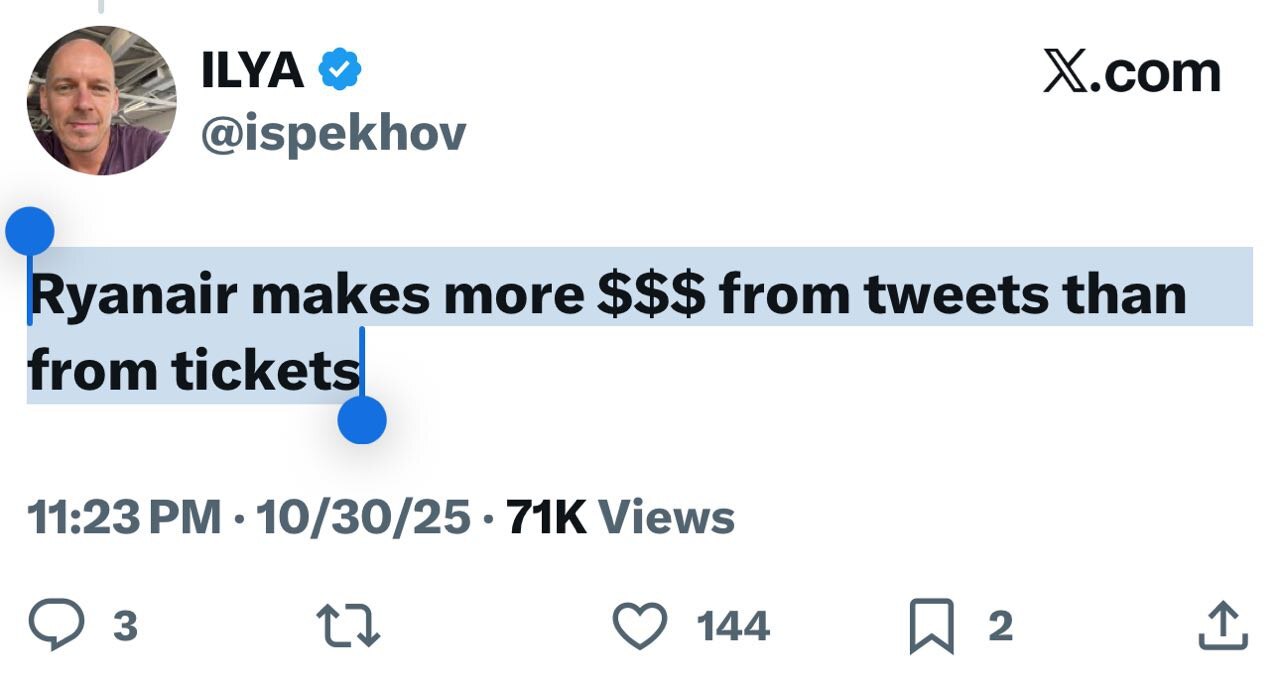Click the ILYA display name

click(x=252, y=71)
